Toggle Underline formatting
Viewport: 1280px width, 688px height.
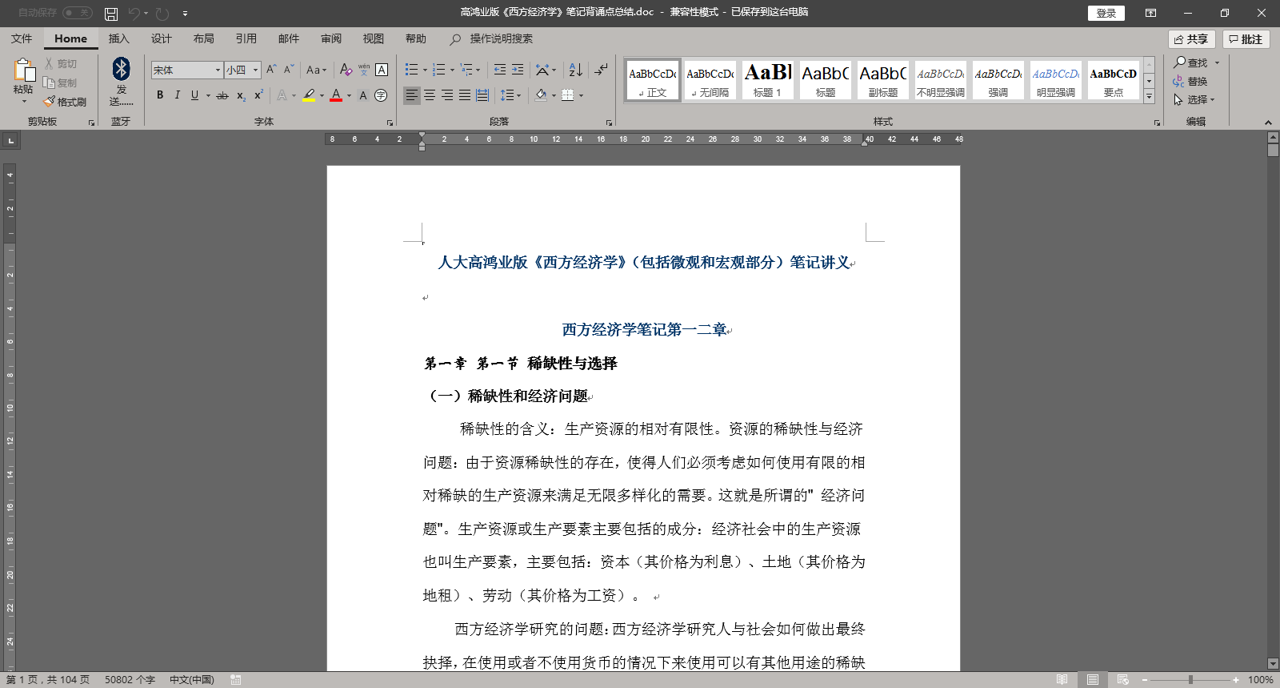click(194, 96)
